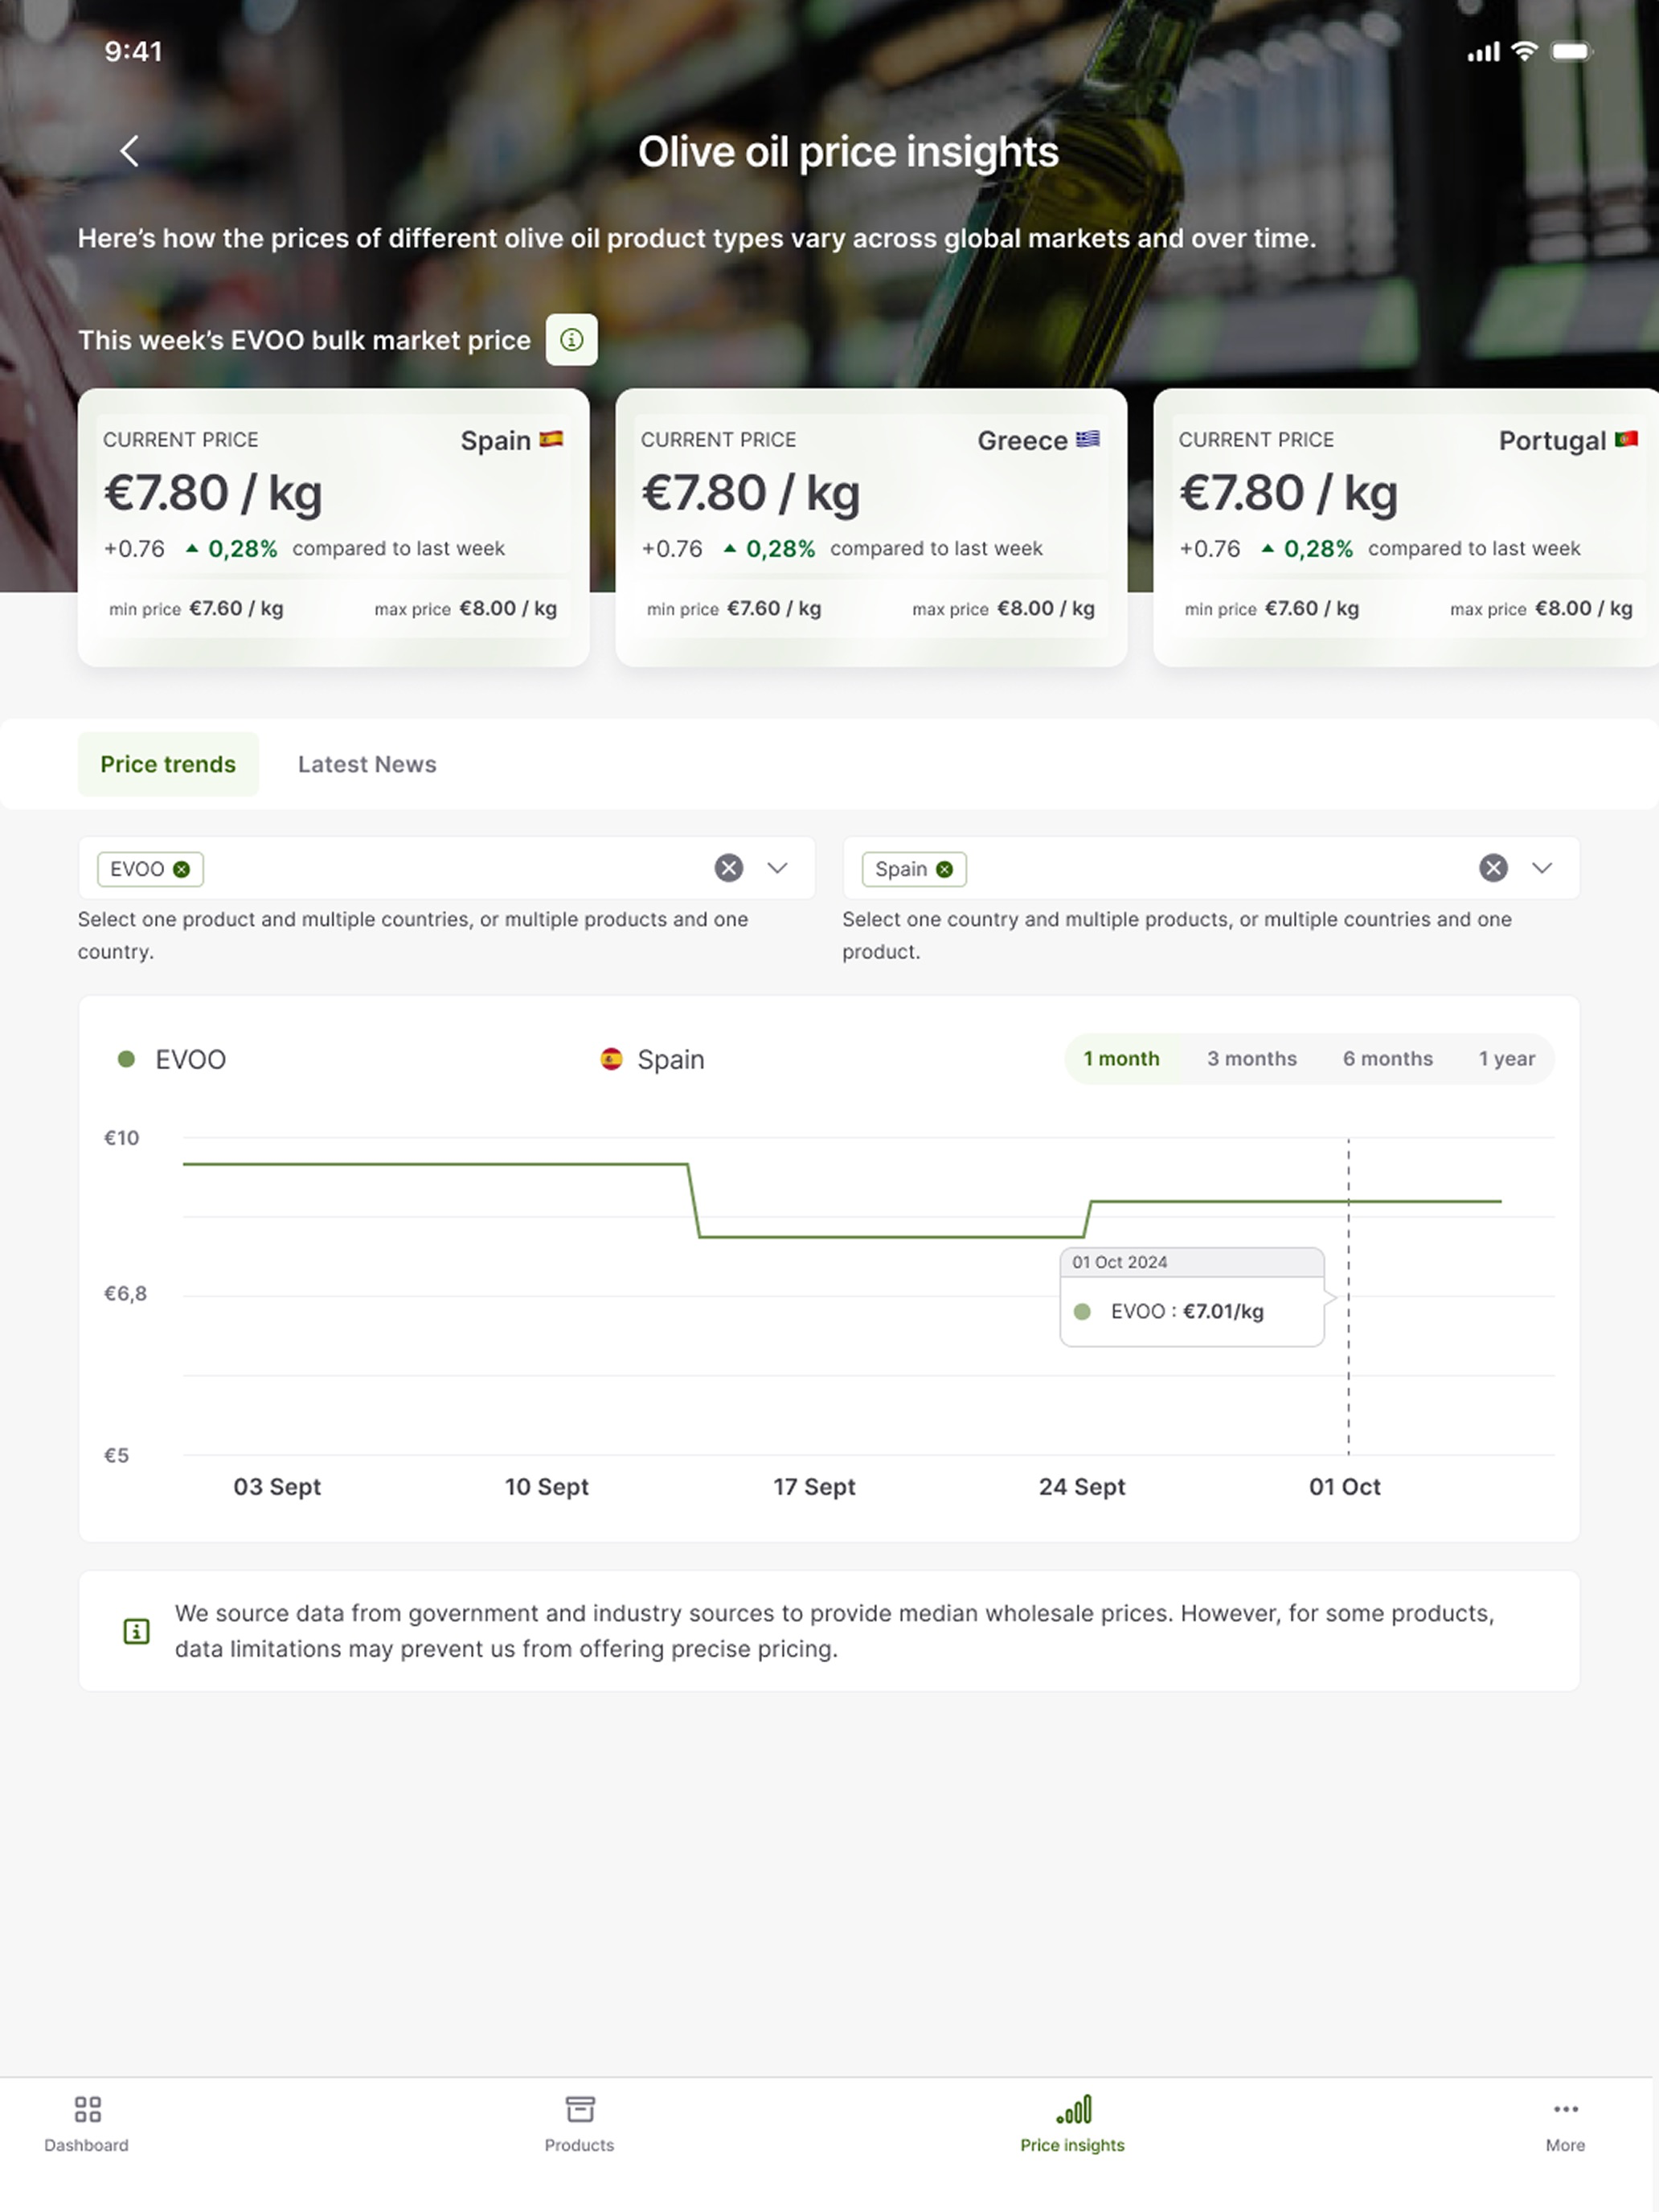Viewport: 1659px width, 2212px height.
Task: Open Dashboard in the bottom navigation
Action: 87,2125
